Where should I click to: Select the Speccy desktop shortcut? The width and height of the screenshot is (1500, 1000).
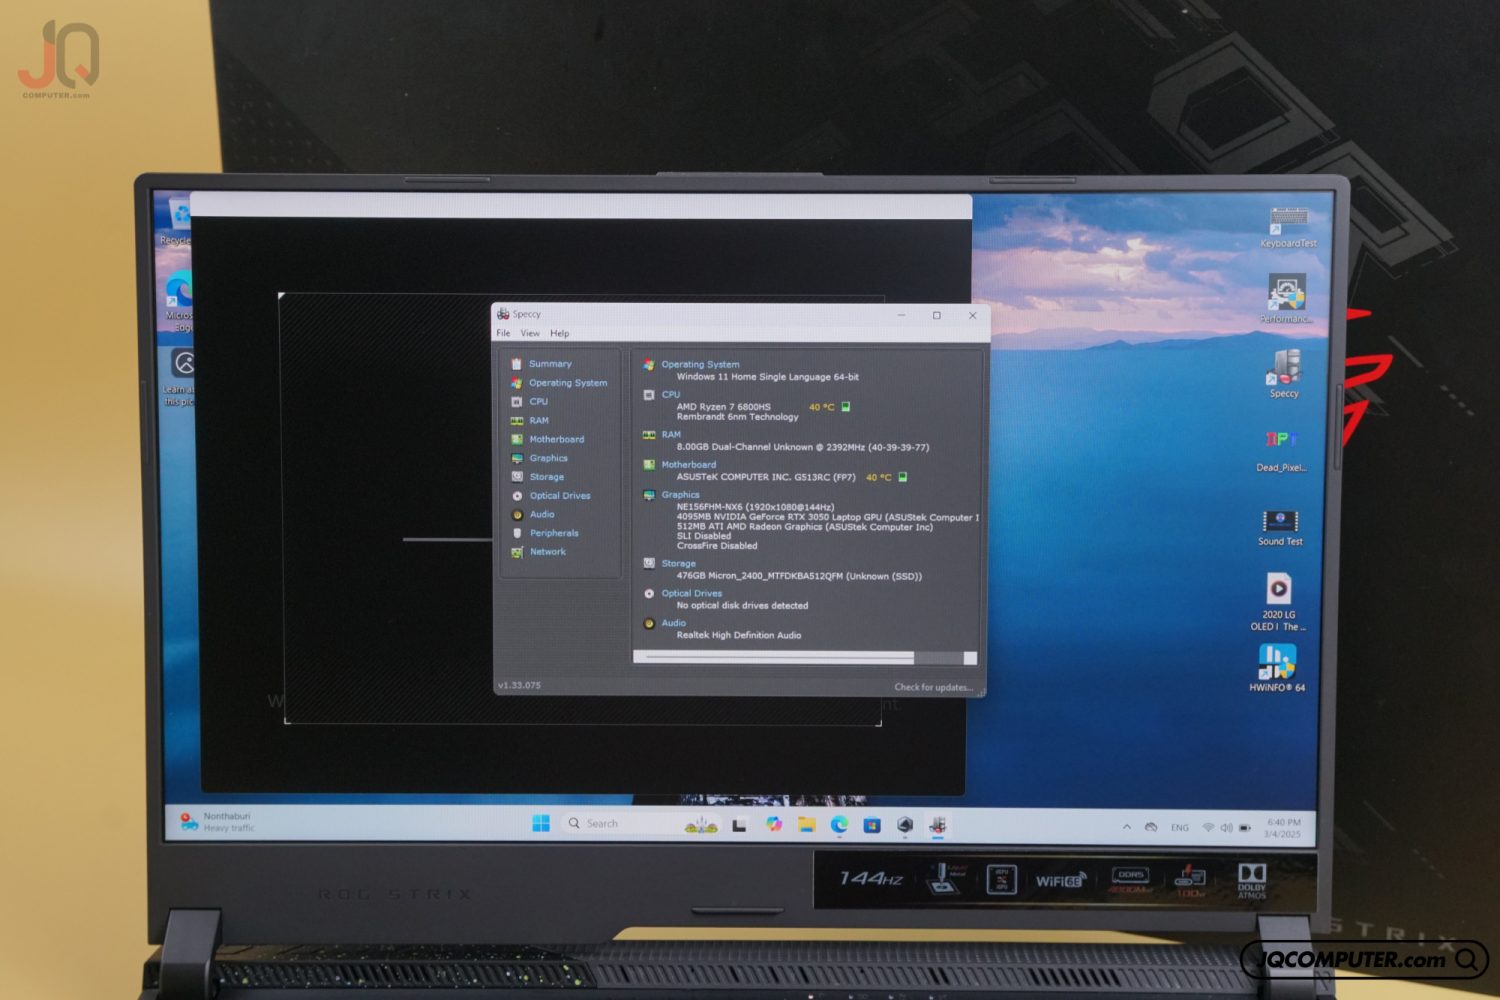coord(1284,373)
